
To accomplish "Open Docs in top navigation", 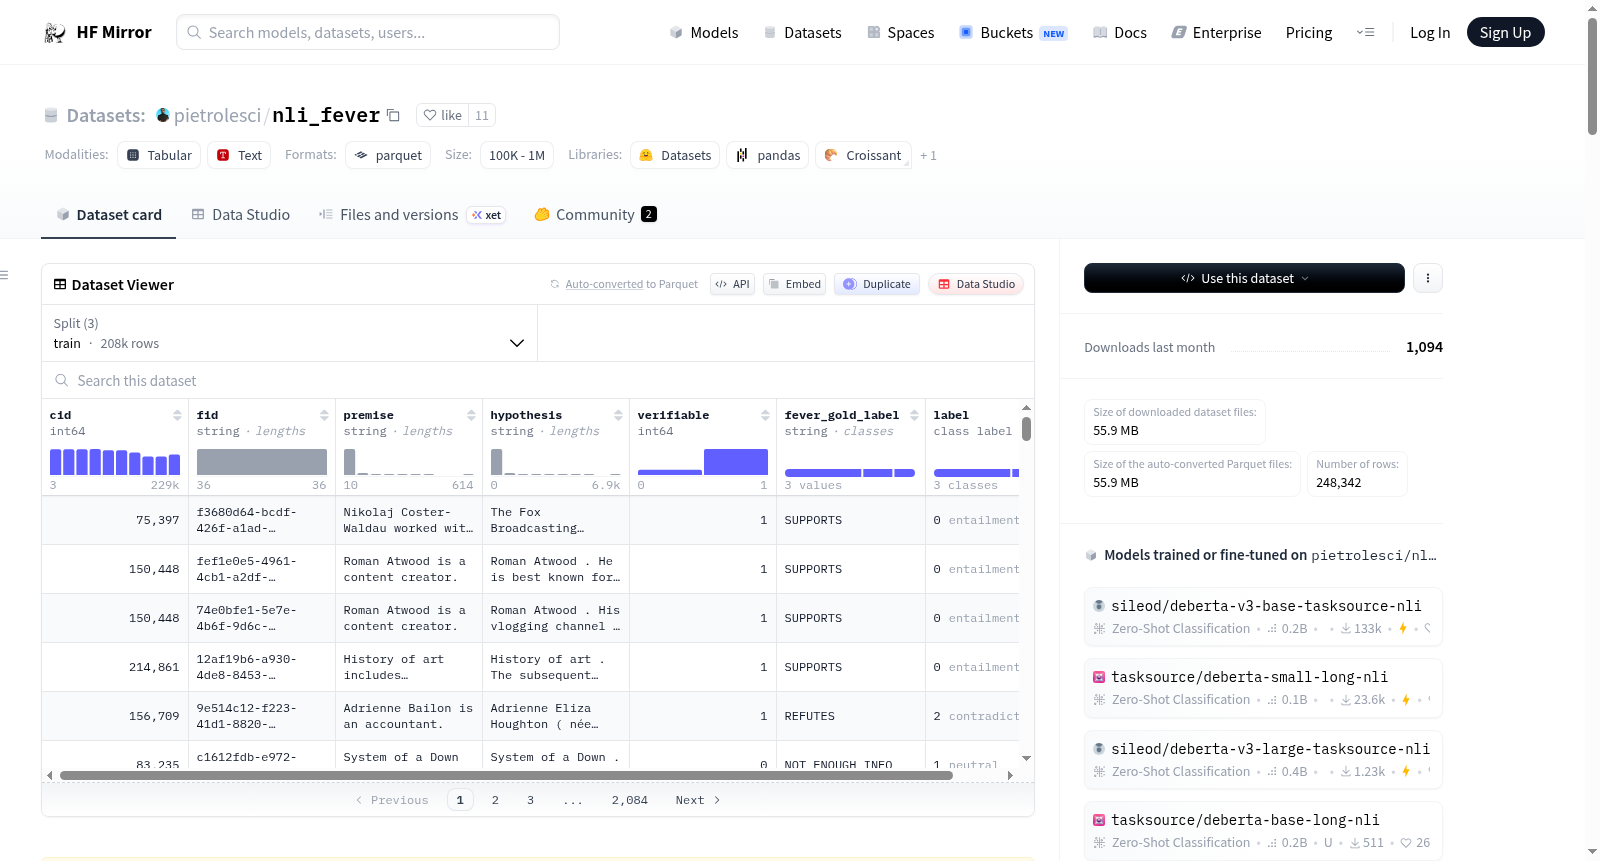I will (x=1120, y=33).
